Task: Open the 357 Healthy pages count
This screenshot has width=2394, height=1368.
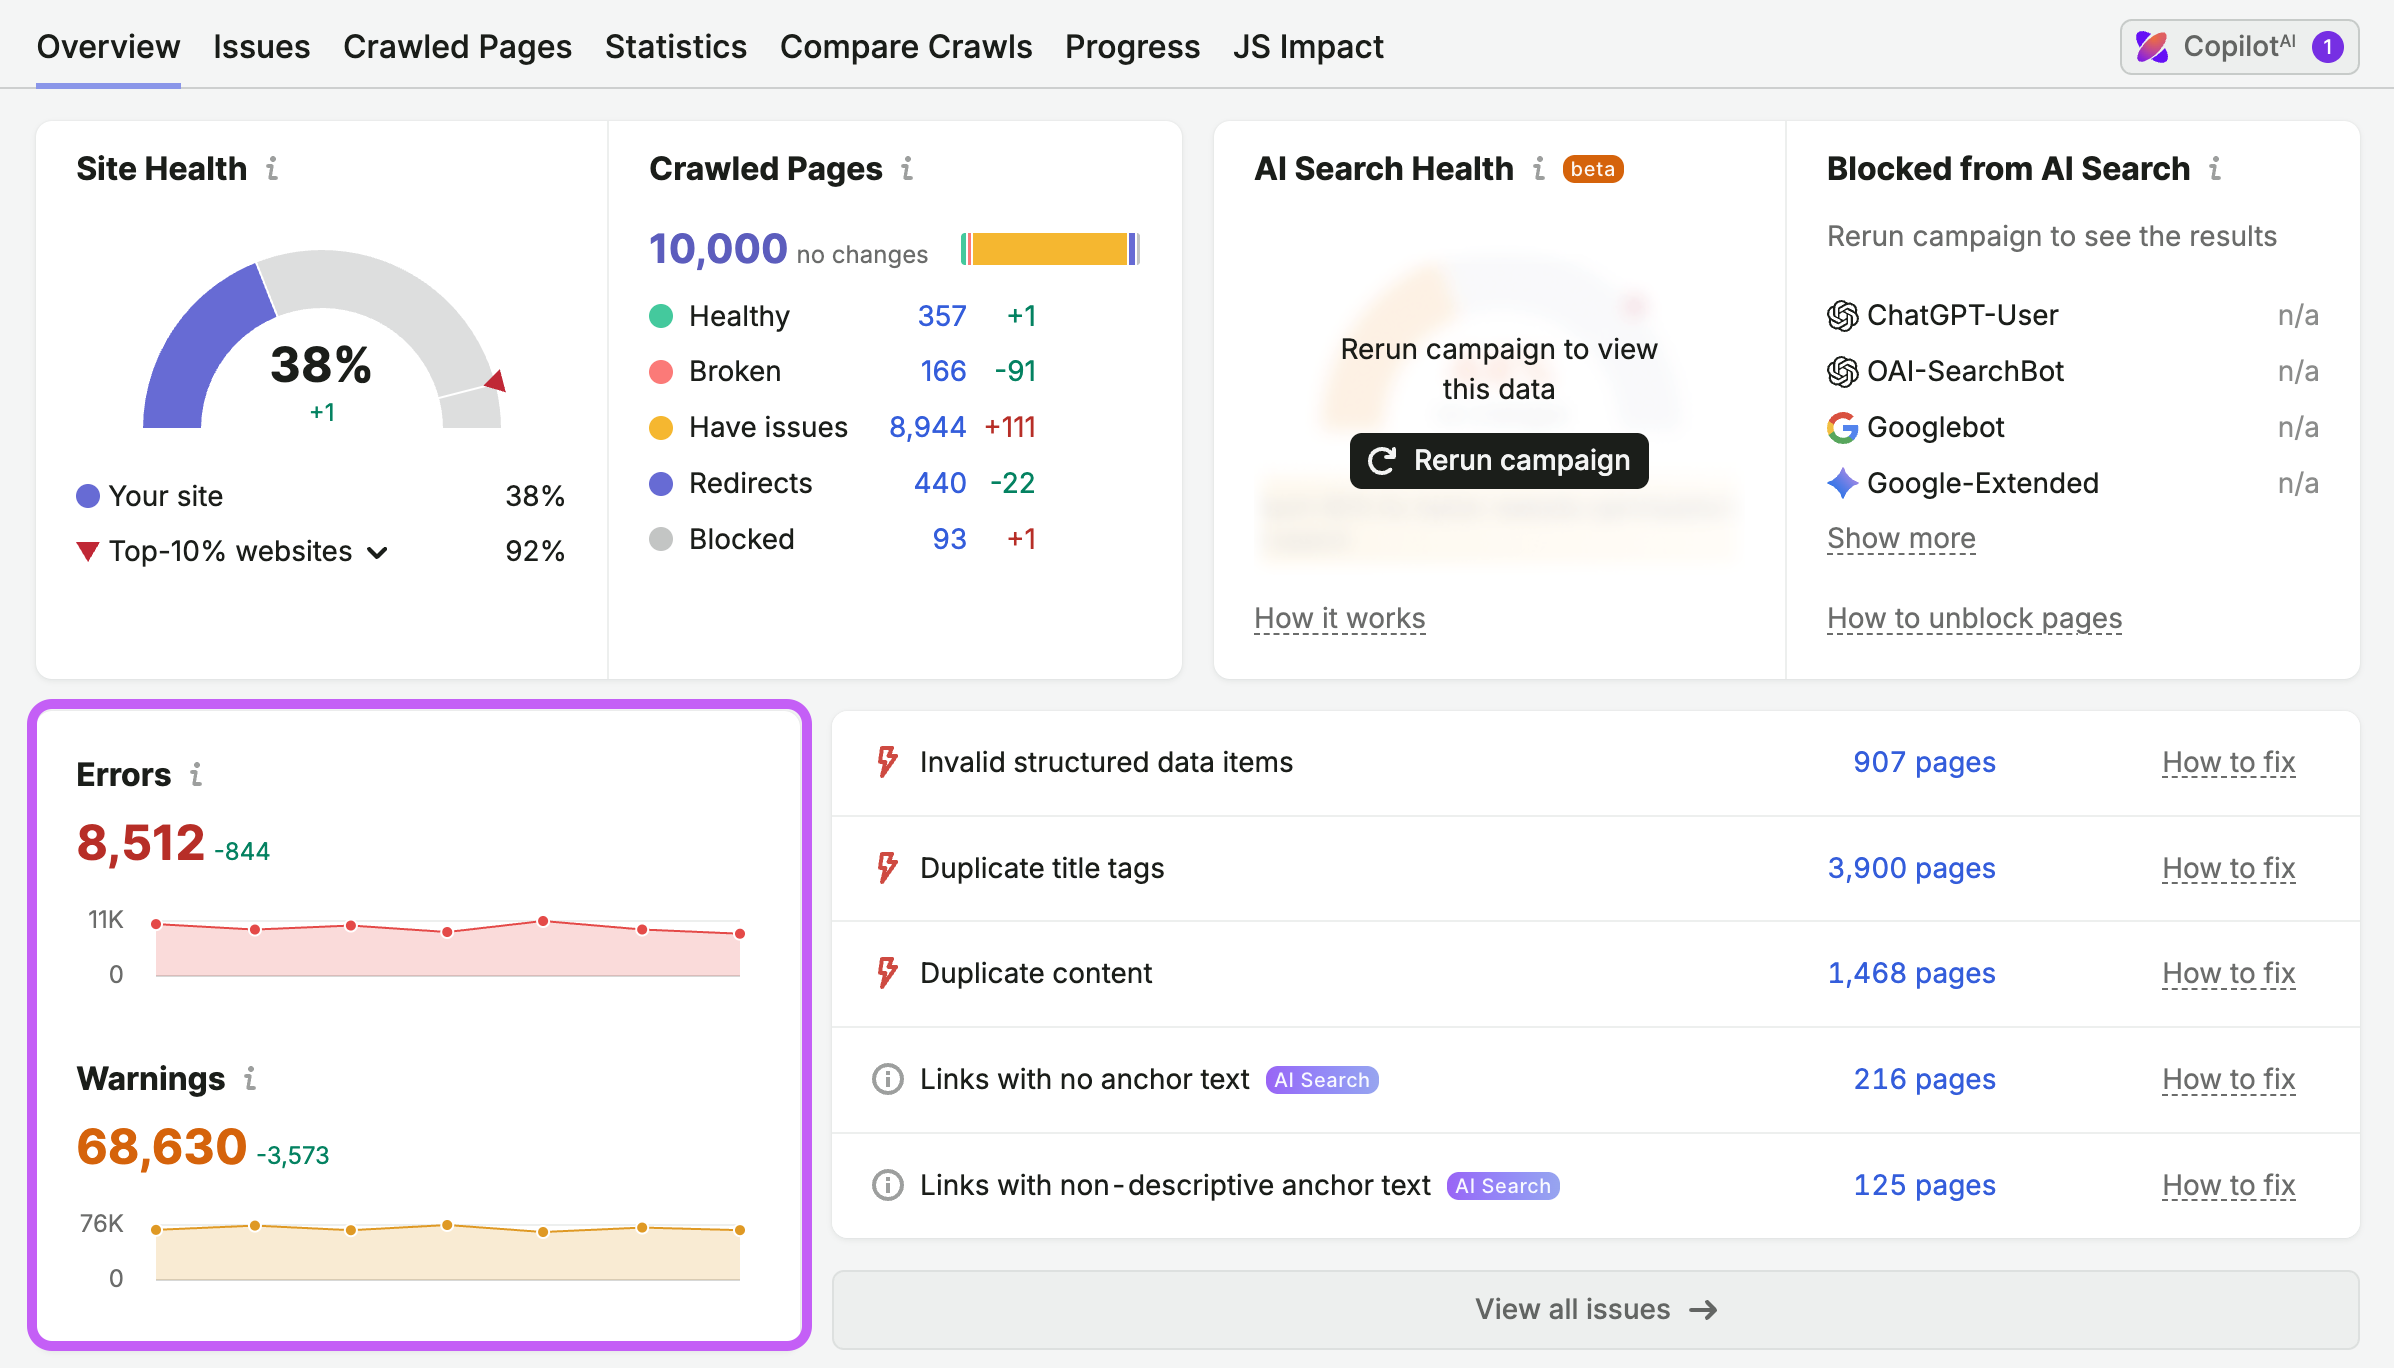Action: [x=942, y=316]
